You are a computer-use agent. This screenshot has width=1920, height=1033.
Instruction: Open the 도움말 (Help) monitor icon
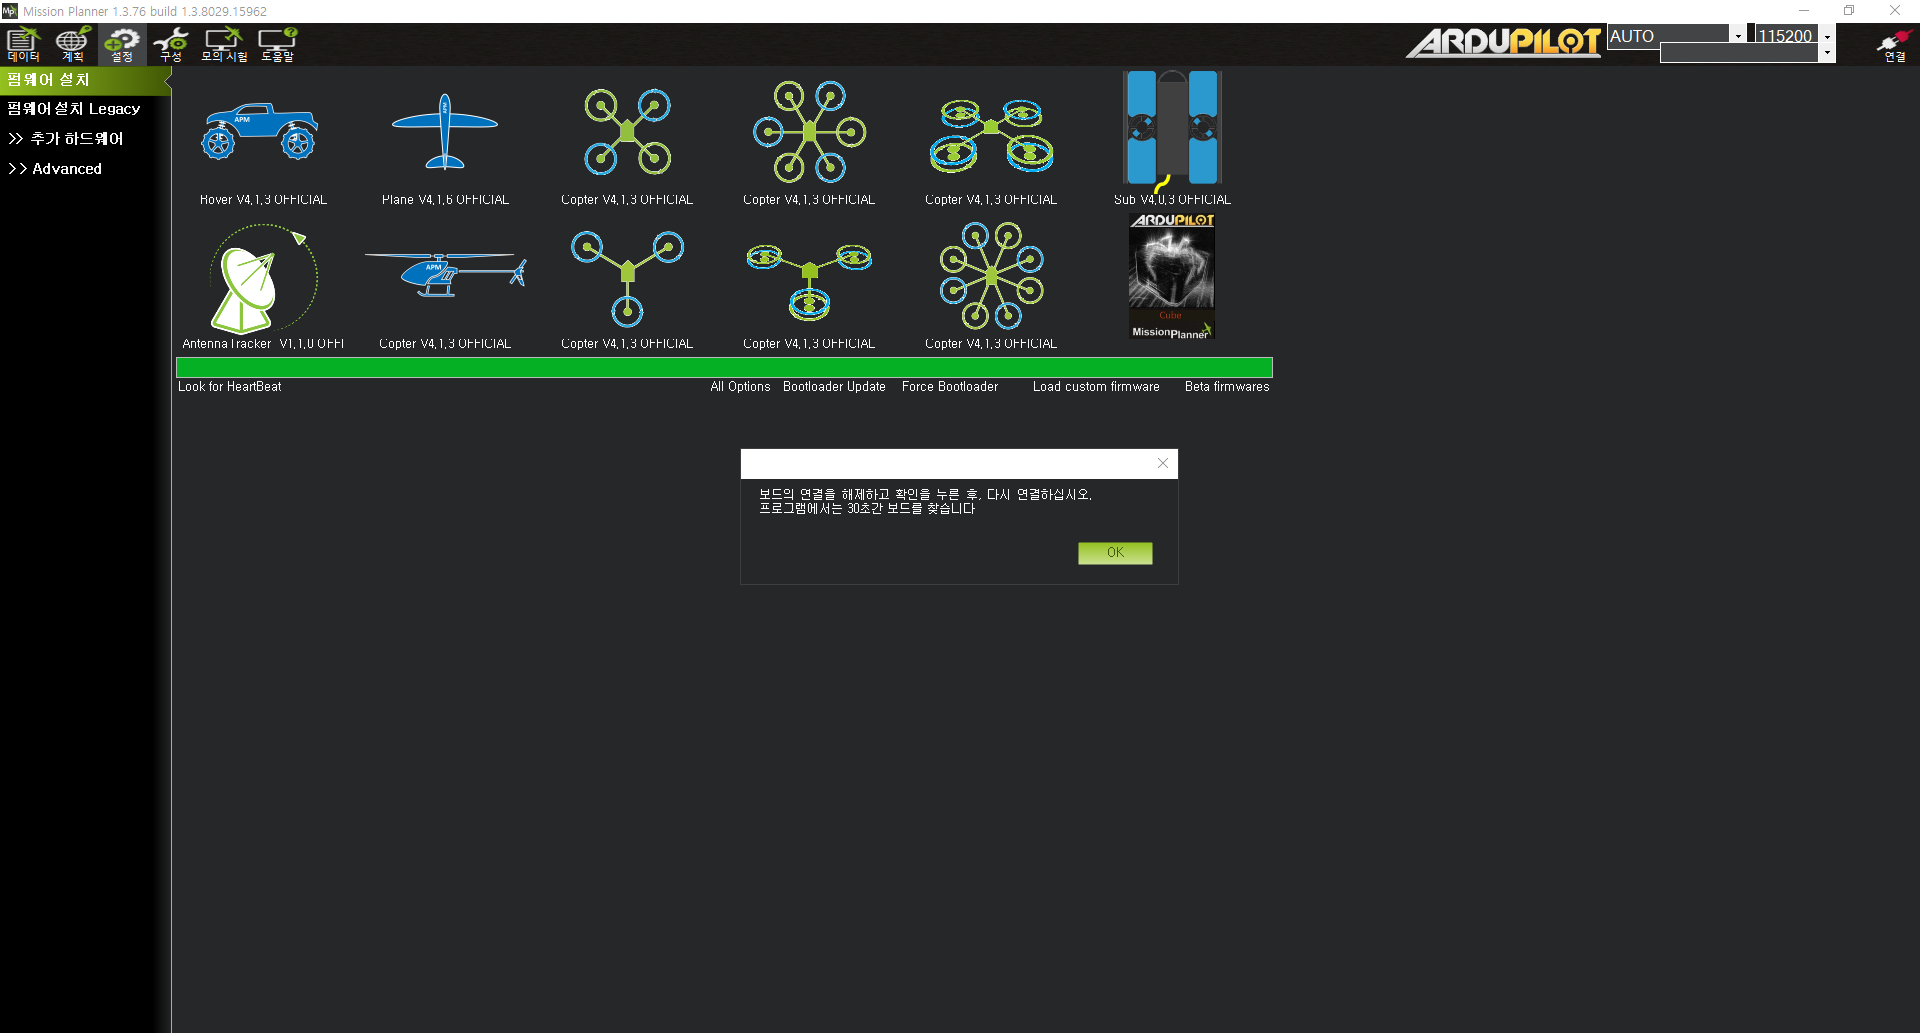(x=277, y=44)
